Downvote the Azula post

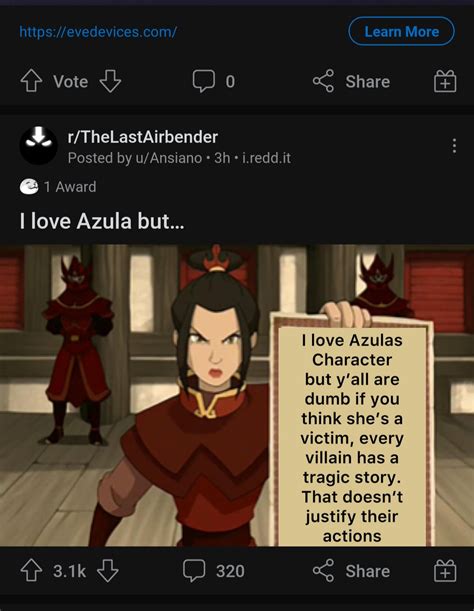coord(108,570)
